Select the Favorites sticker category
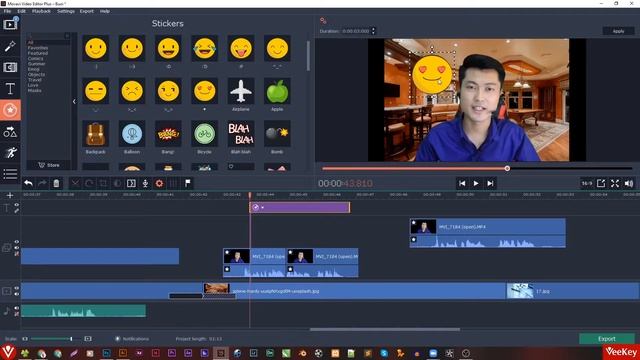 pyautogui.click(x=38, y=48)
